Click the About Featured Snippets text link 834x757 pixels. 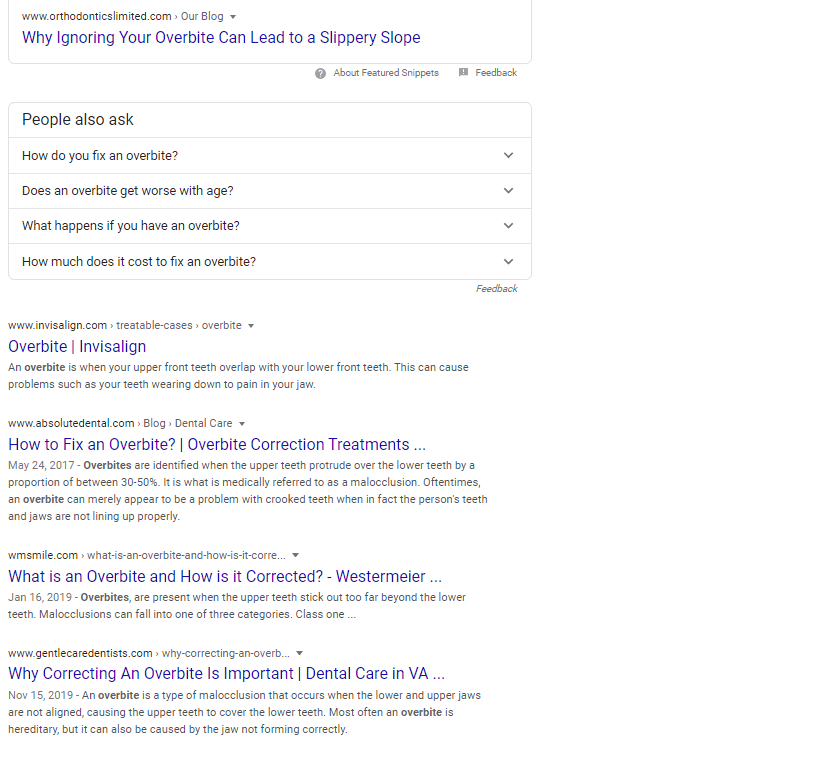pyautogui.click(x=386, y=73)
